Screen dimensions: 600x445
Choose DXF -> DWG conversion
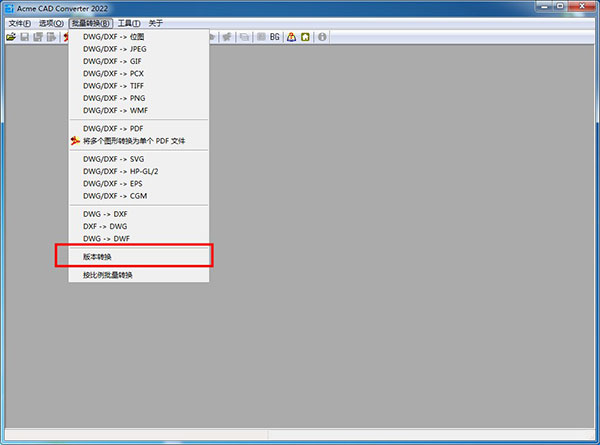(x=139, y=226)
